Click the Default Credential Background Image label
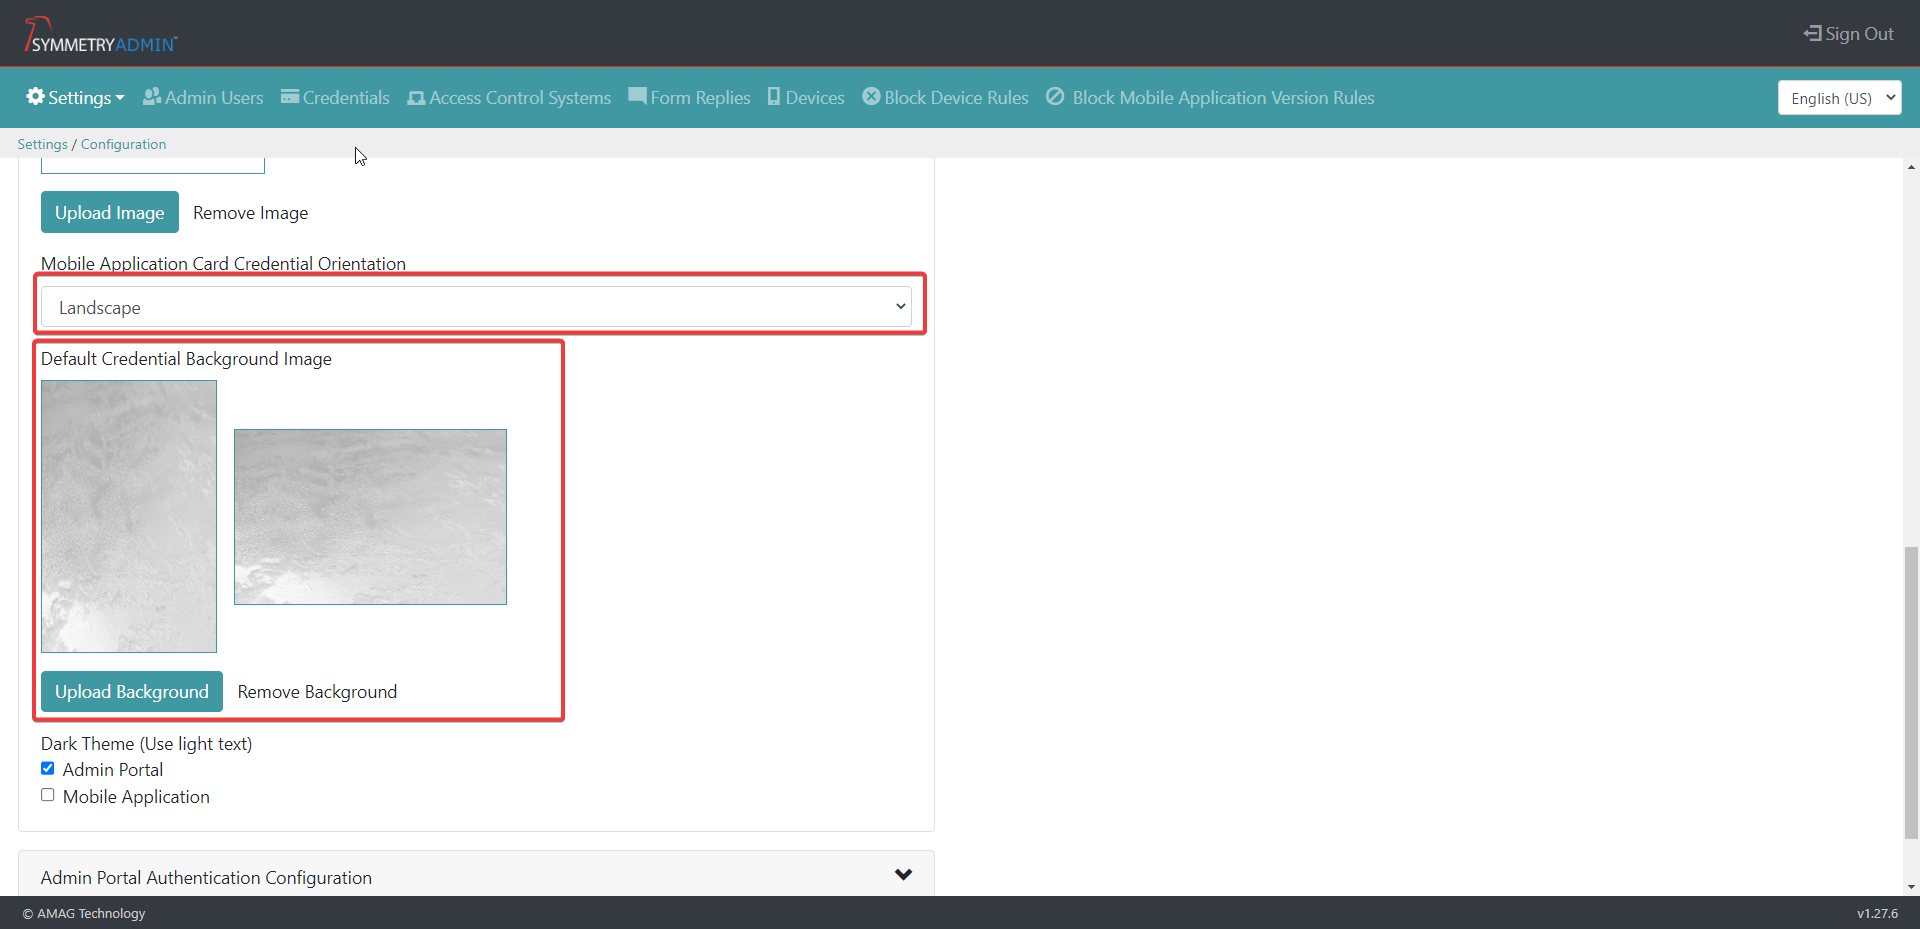This screenshot has width=1920, height=929. [186, 359]
